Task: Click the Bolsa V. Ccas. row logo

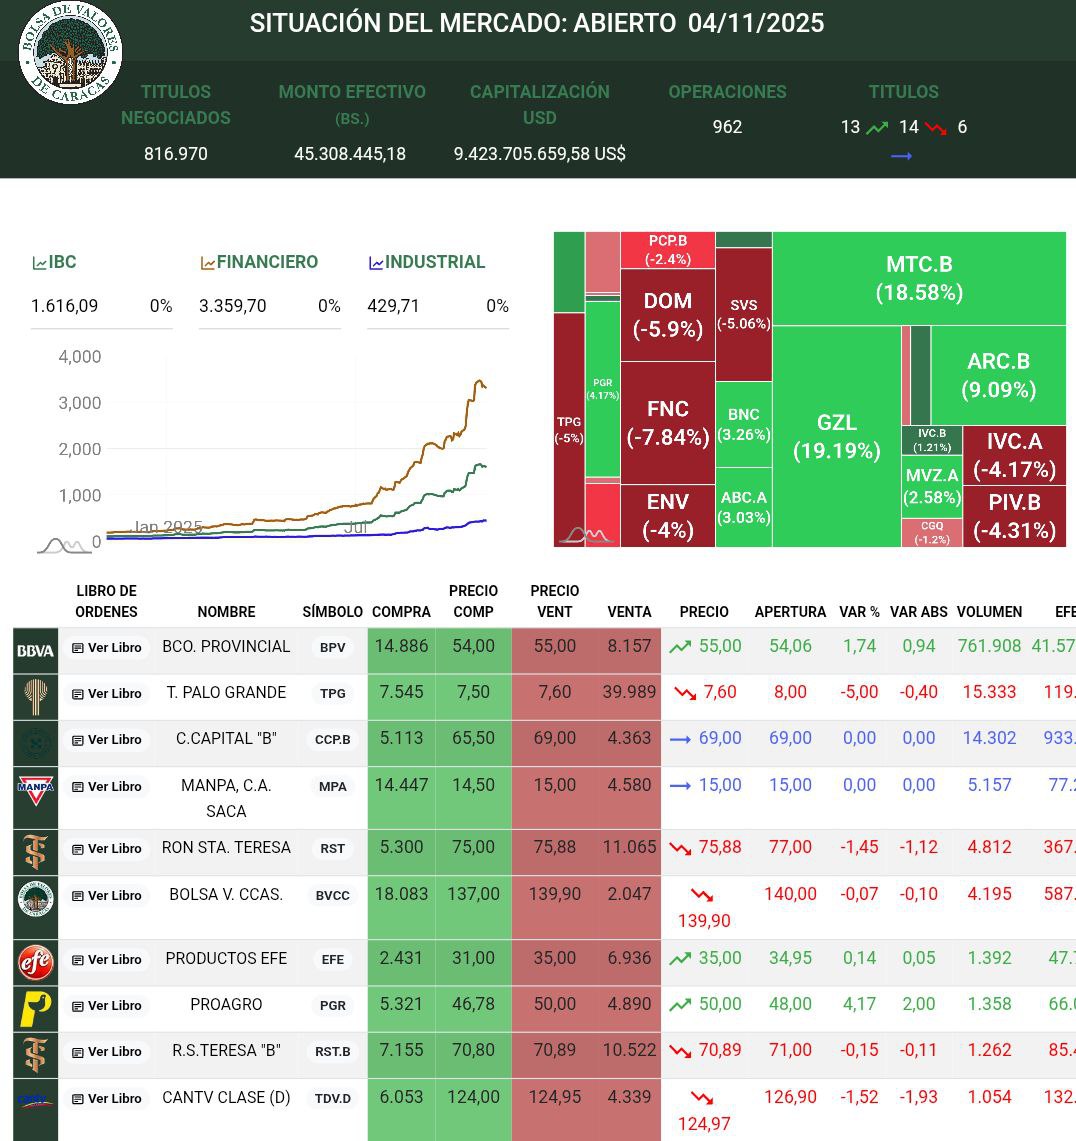Action: 35,899
